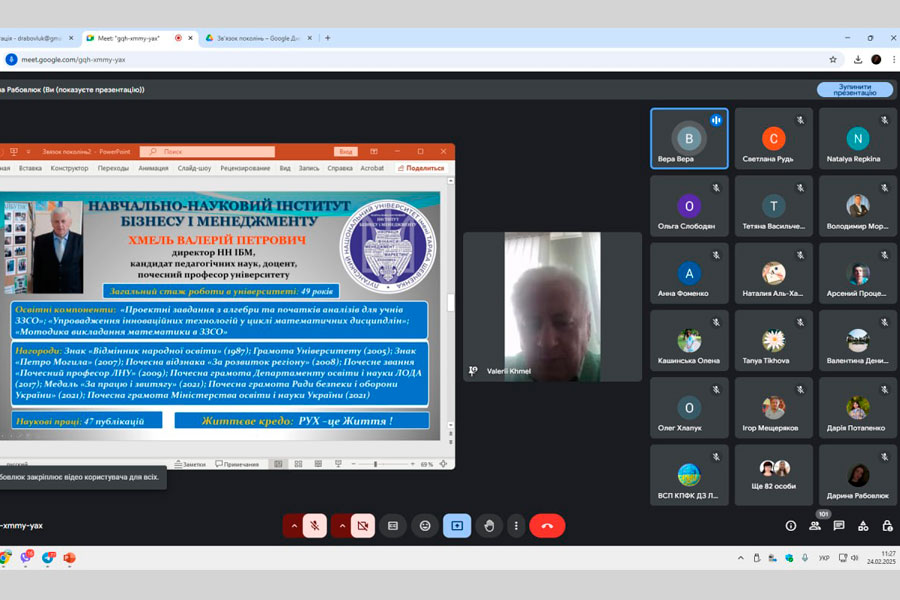This screenshot has width=900, height=600.
Task: Open Chrome downloads icon
Action: click(x=858, y=59)
